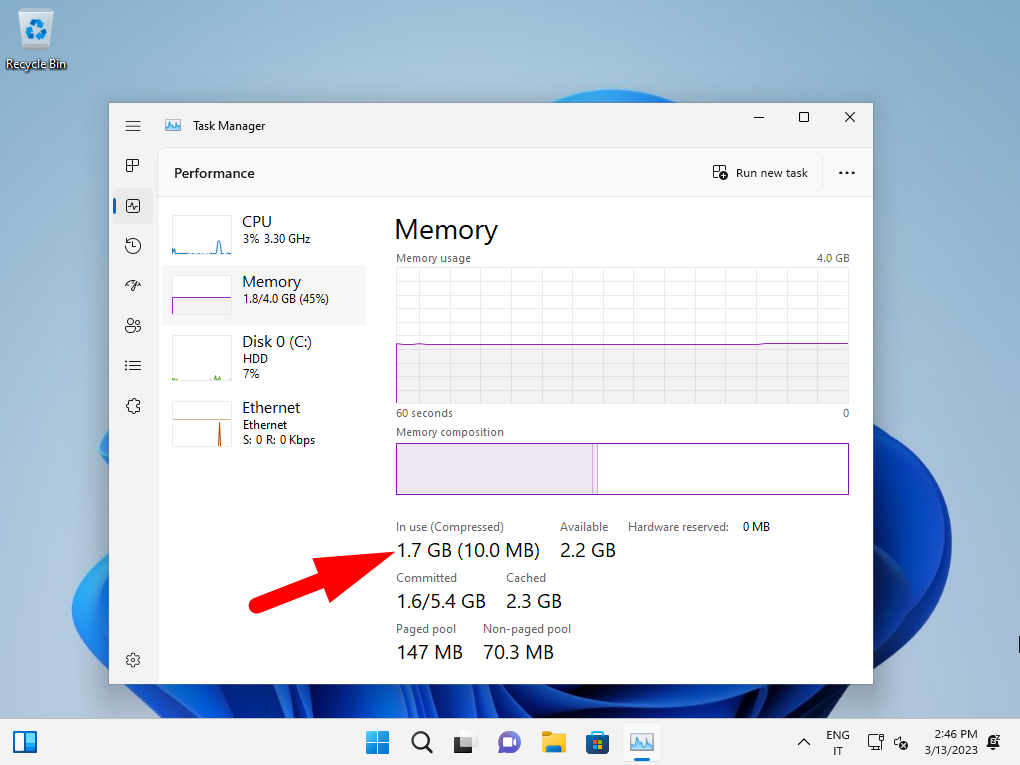Select the Memory performance entry
This screenshot has height=765, width=1020.
coord(264,295)
